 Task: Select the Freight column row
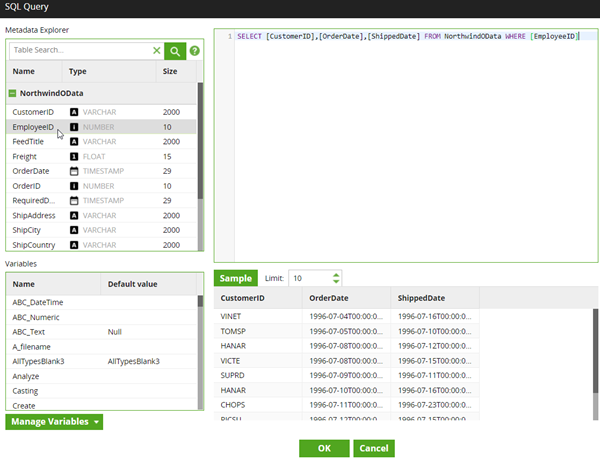[101, 156]
